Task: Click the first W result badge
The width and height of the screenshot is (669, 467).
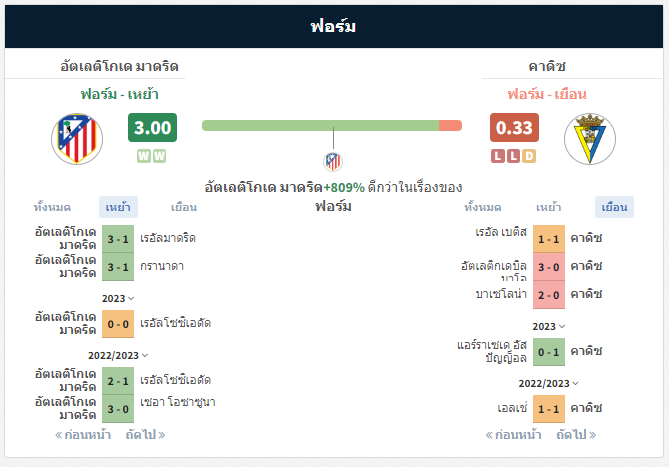Action: pyautogui.click(x=144, y=156)
